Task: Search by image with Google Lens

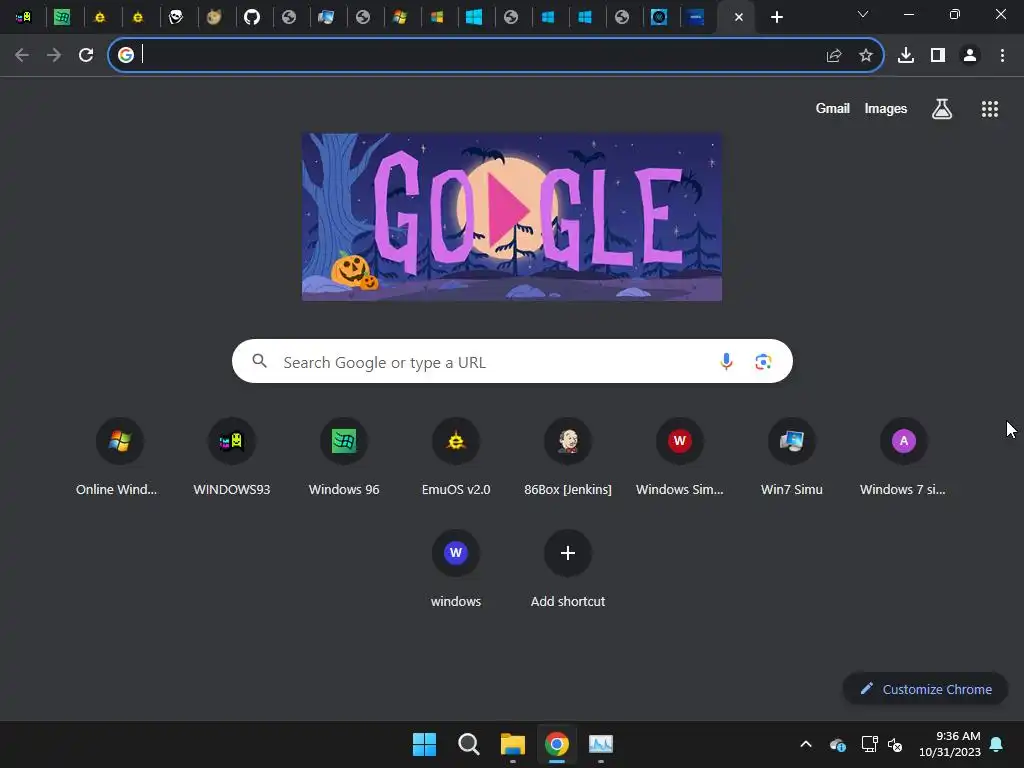Action: [763, 361]
